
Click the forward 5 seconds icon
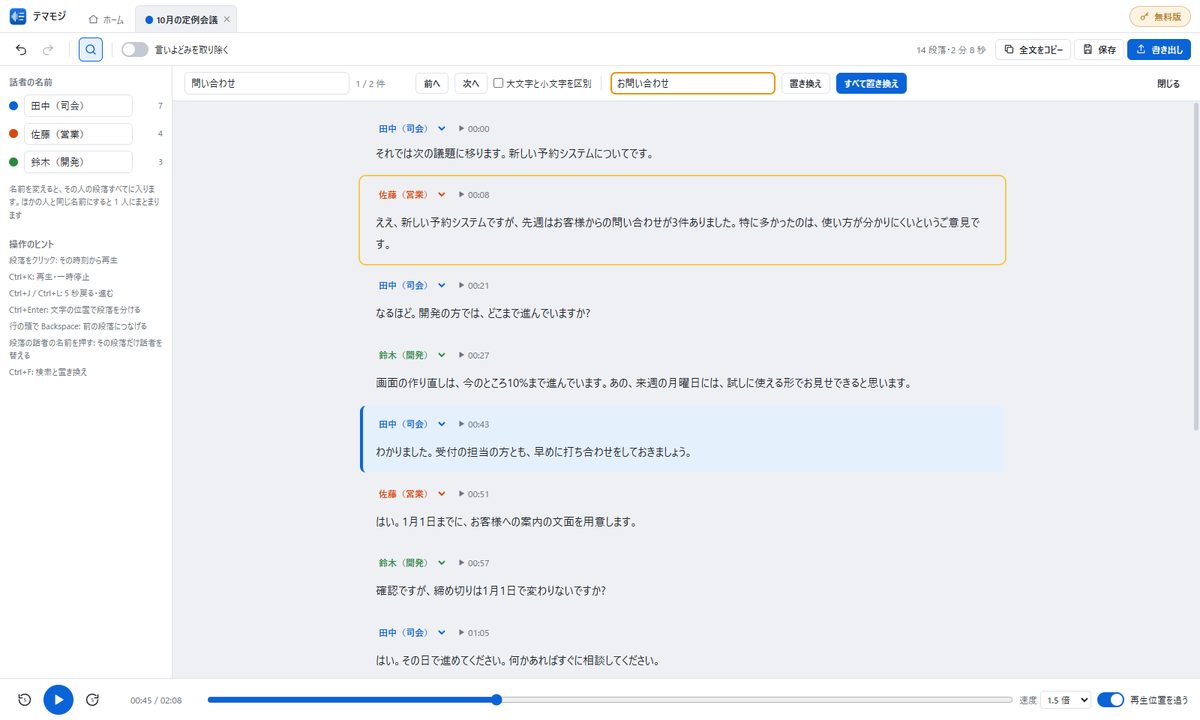[x=93, y=700]
